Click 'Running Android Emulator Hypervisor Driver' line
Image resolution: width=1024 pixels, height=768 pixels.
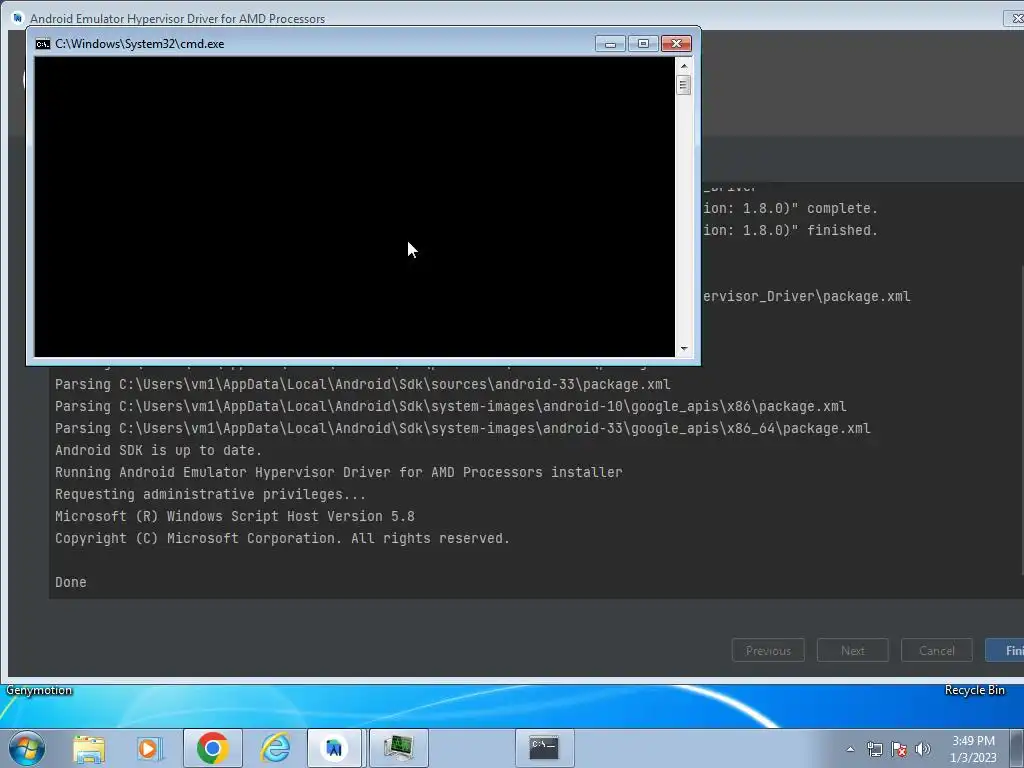coord(338,472)
